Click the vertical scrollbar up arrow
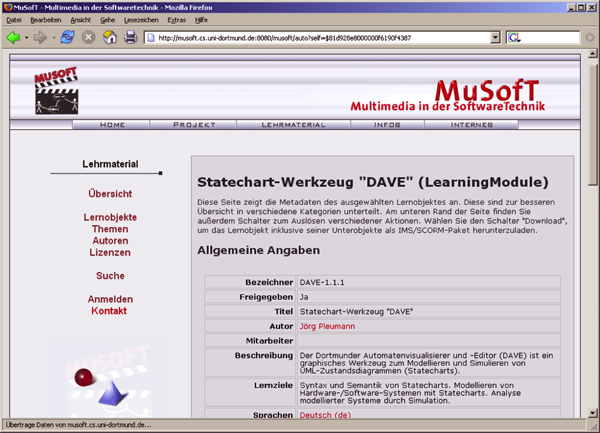Image resolution: width=600 pixels, height=433 pixels. point(592,54)
